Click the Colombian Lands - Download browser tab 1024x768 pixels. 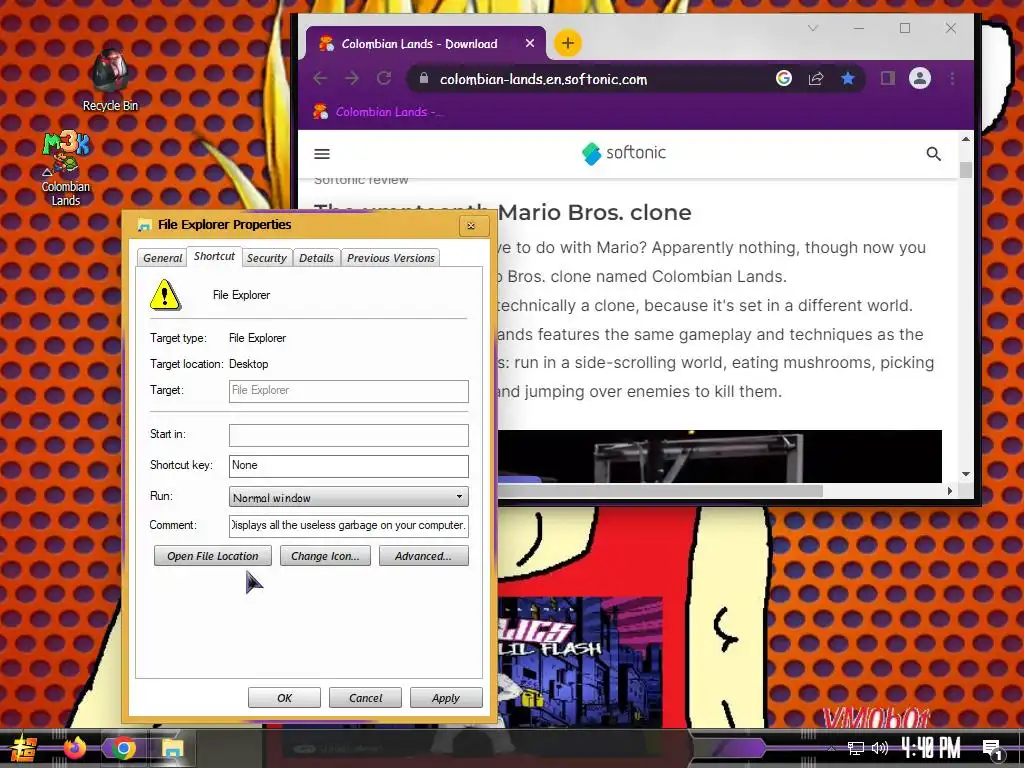click(424, 44)
